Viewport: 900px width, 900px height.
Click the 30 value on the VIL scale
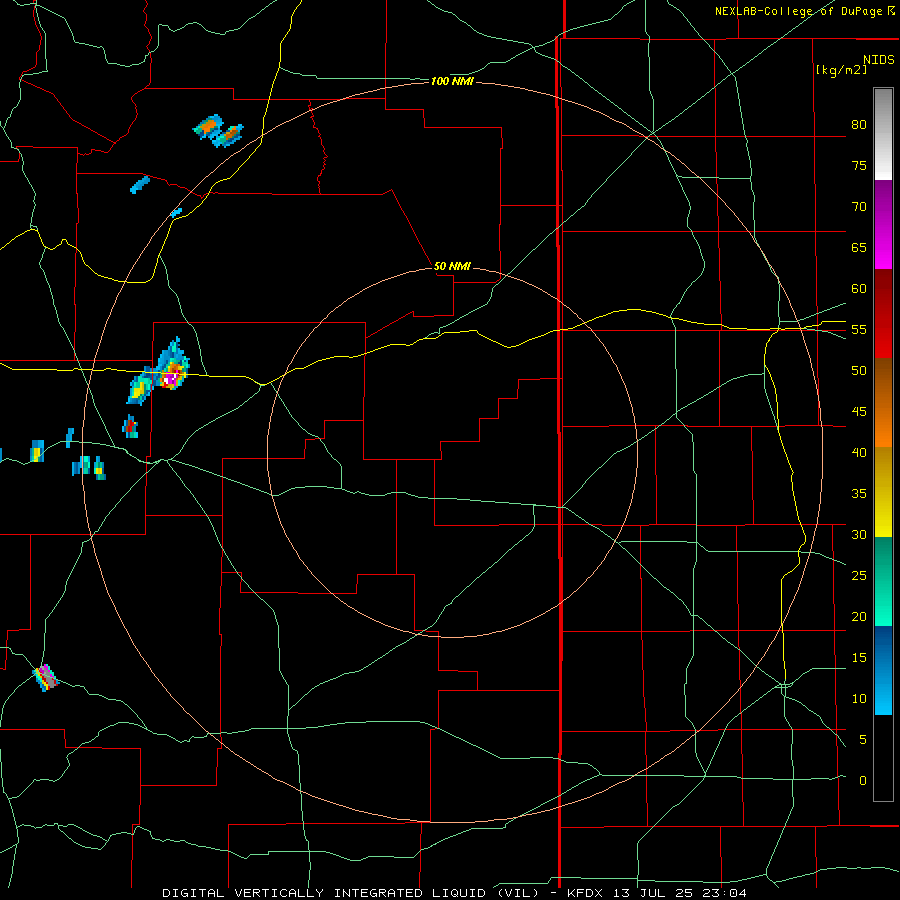(x=859, y=534)
